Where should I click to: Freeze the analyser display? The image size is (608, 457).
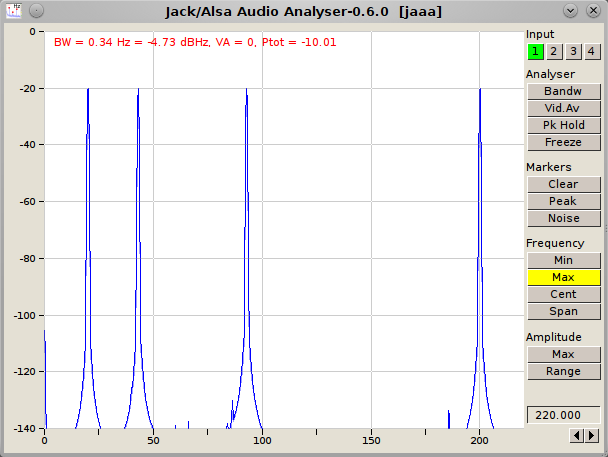[563, 143]
